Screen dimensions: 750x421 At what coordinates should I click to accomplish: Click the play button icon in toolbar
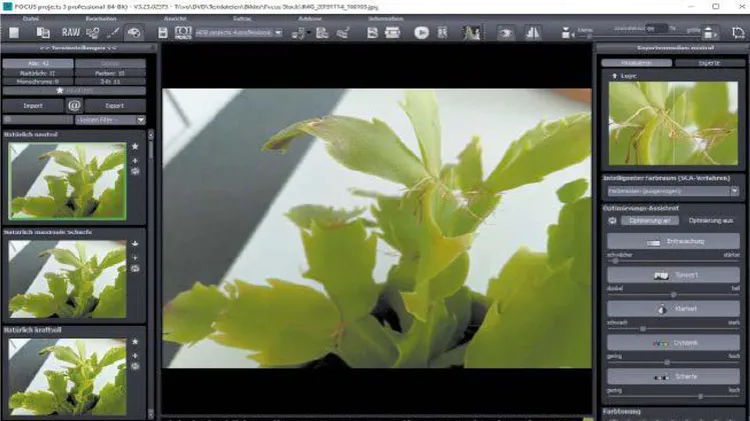[421, 32]
